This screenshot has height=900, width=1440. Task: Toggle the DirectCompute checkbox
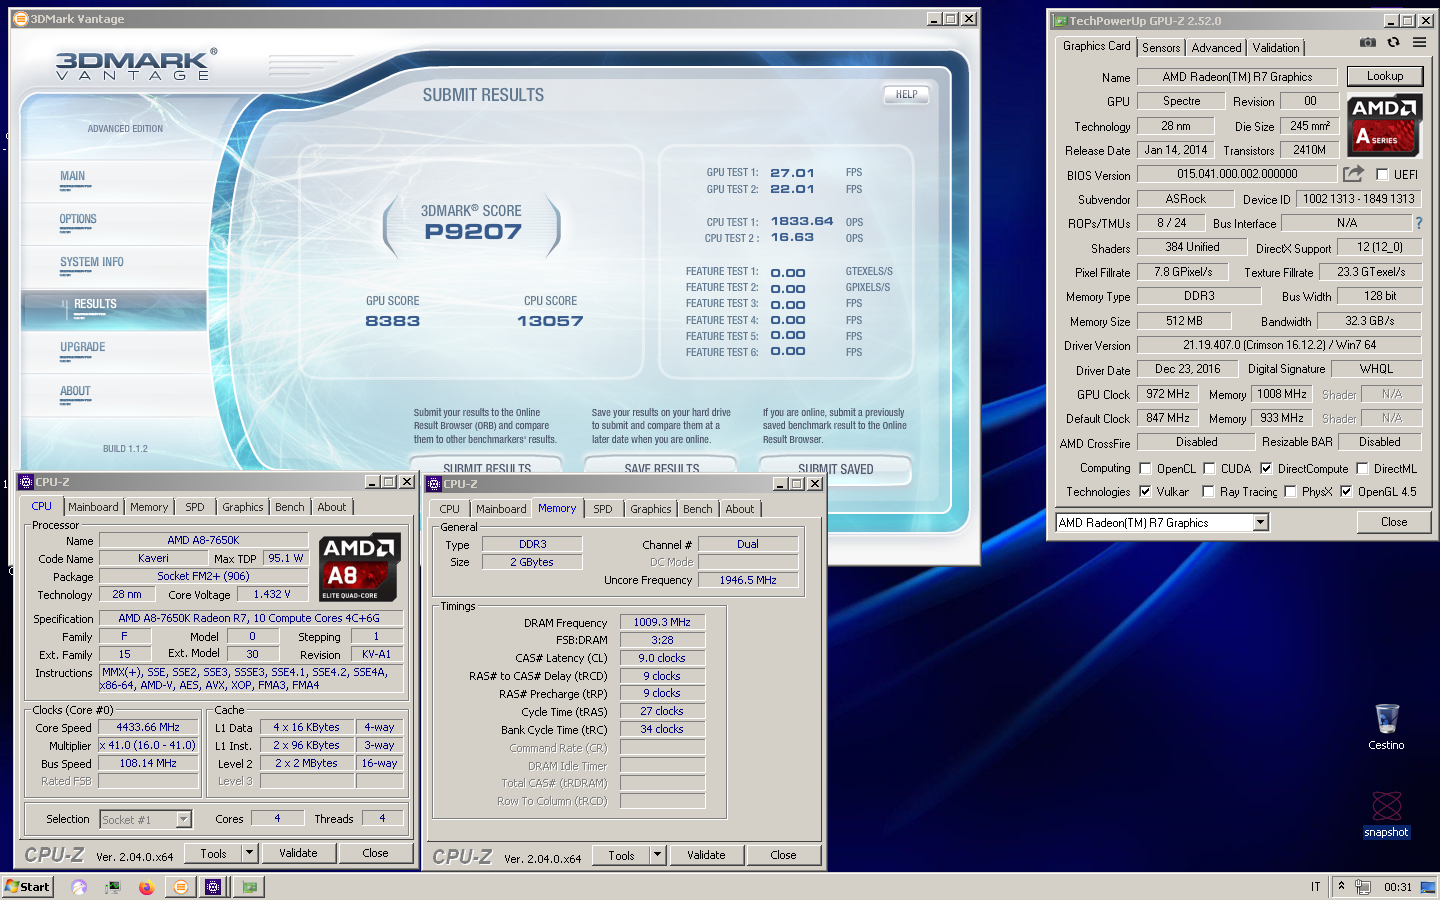(1266, 468)
